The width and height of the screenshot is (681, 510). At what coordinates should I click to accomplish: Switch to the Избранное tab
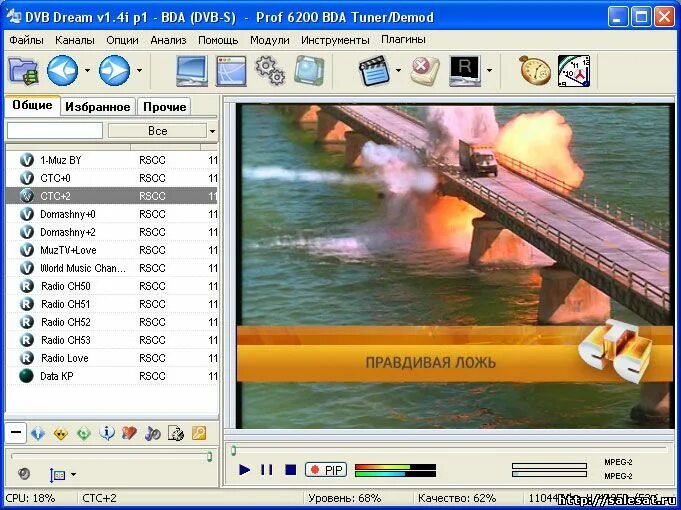tap(98, 107)
